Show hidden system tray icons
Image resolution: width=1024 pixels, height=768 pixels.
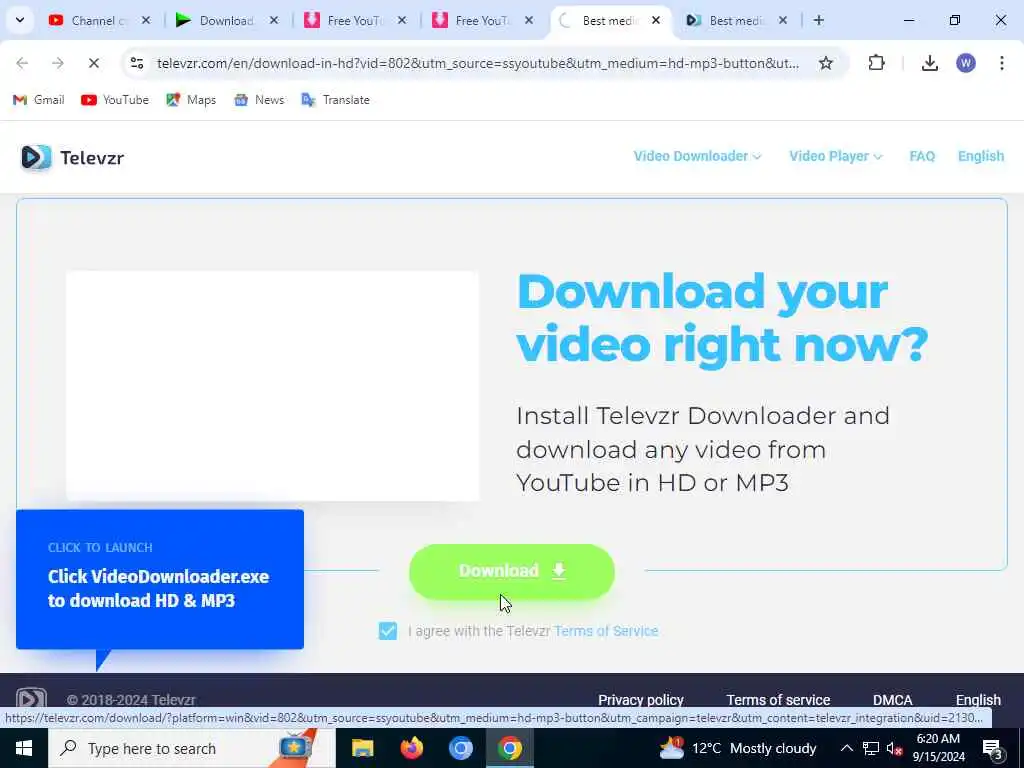point(846,748)
